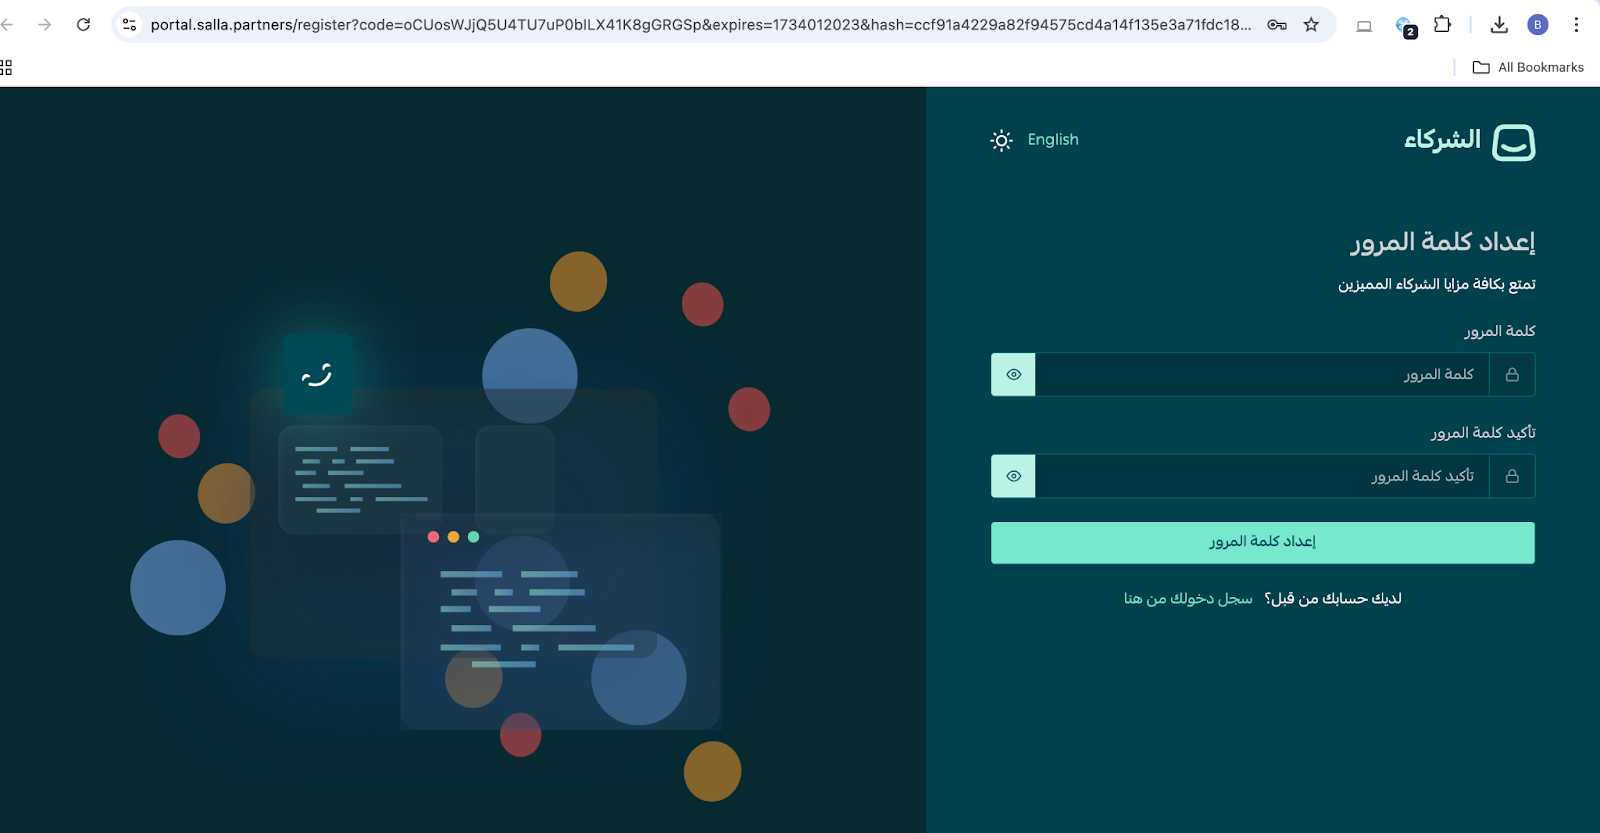Viewport: 1600px width, 833px height.
Task: Open the extension icon with badge 2
Action: (x=1405, y=26)
